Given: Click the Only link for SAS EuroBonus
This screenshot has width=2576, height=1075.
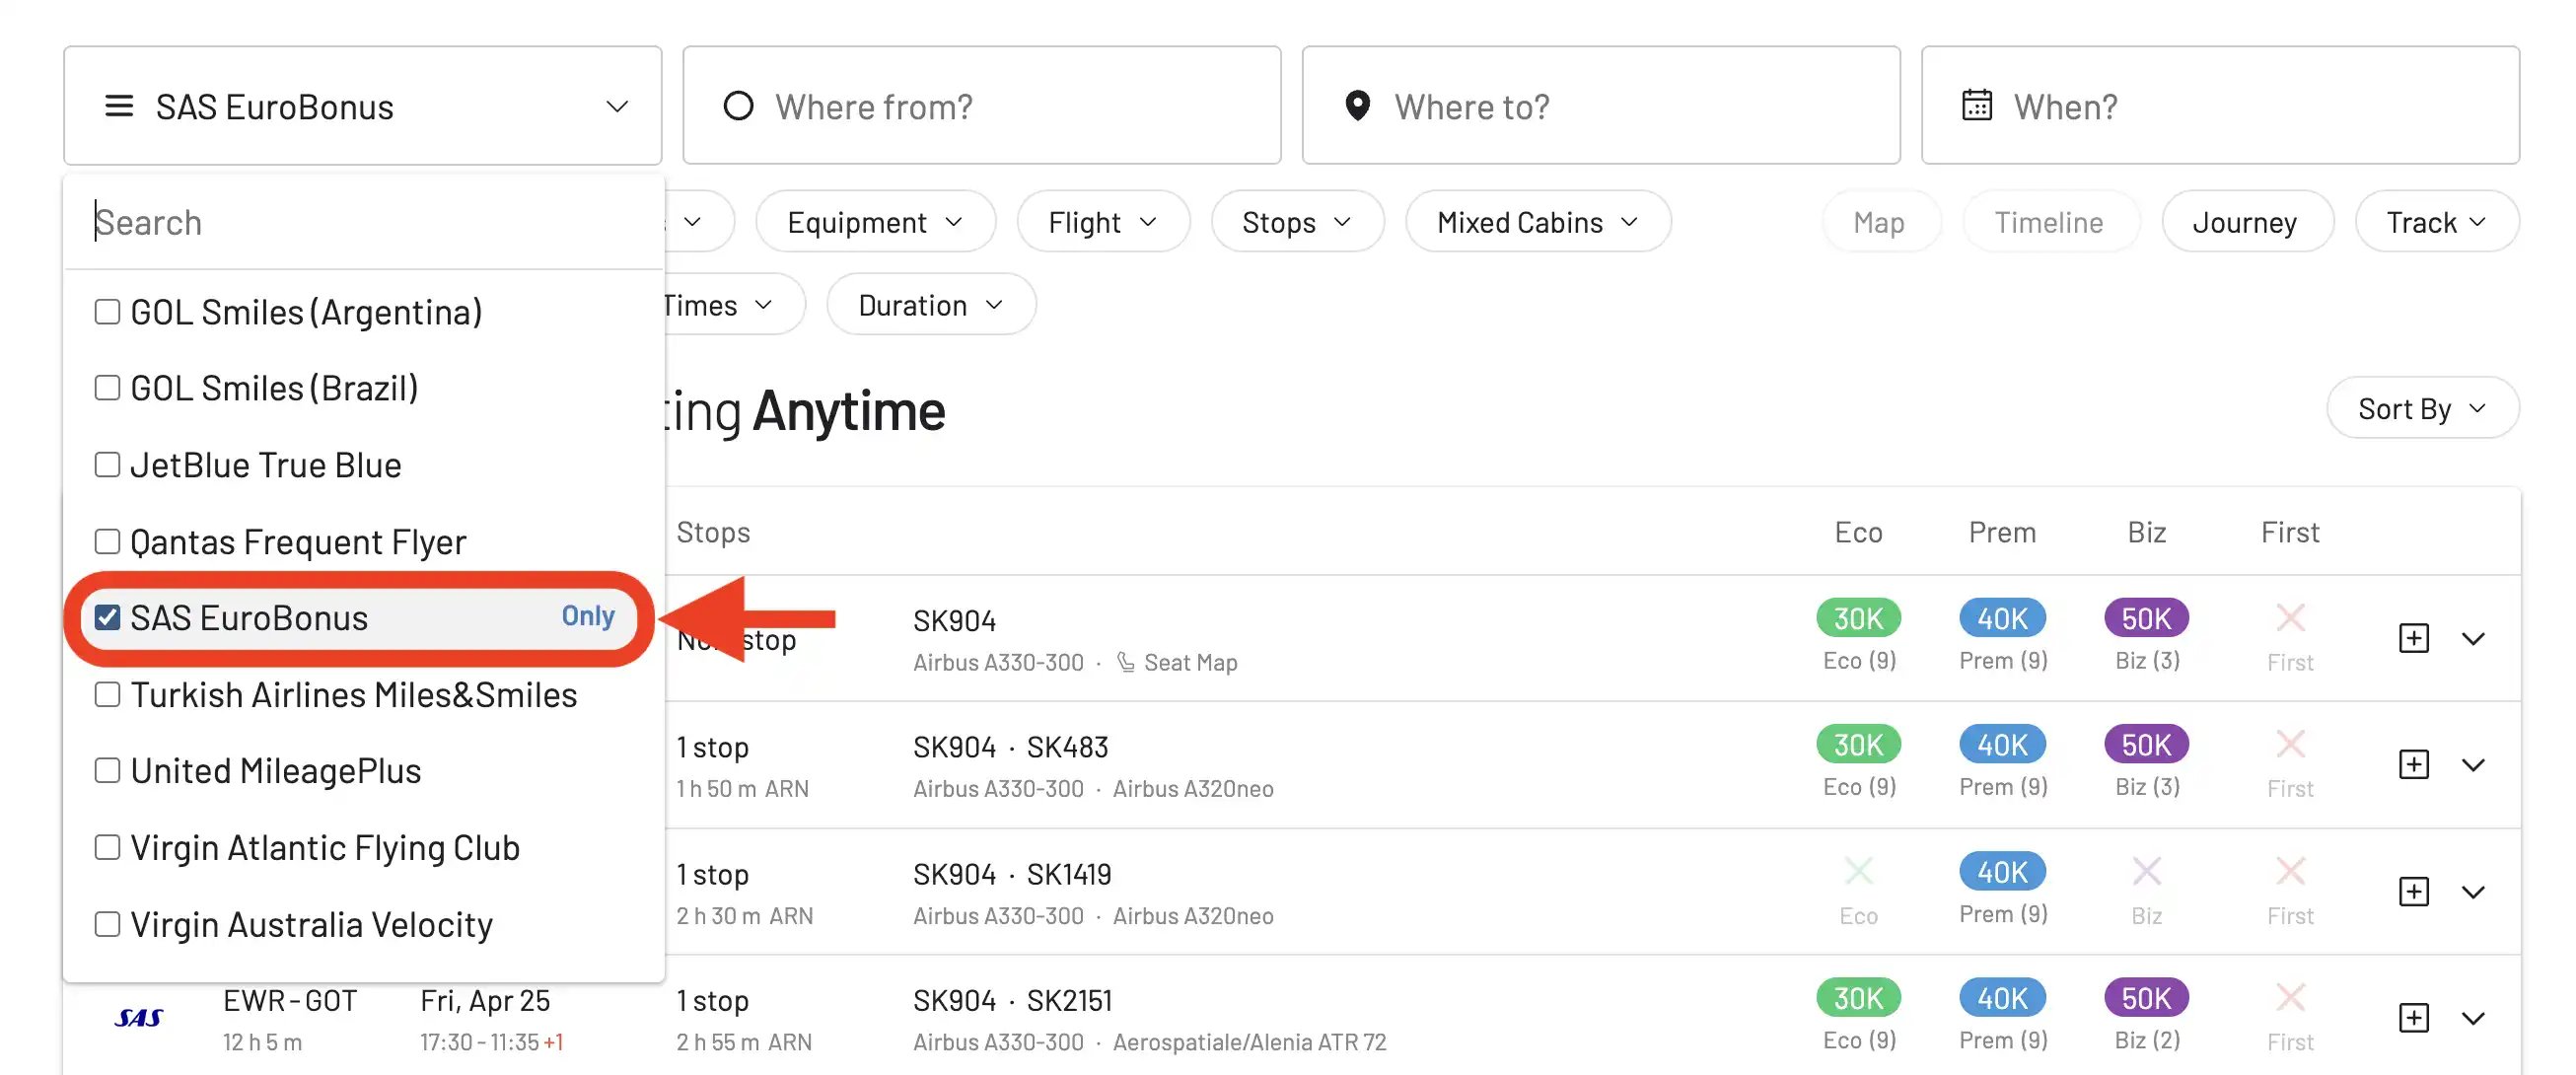Looking at the screenshot, I should tap(587, 616).
